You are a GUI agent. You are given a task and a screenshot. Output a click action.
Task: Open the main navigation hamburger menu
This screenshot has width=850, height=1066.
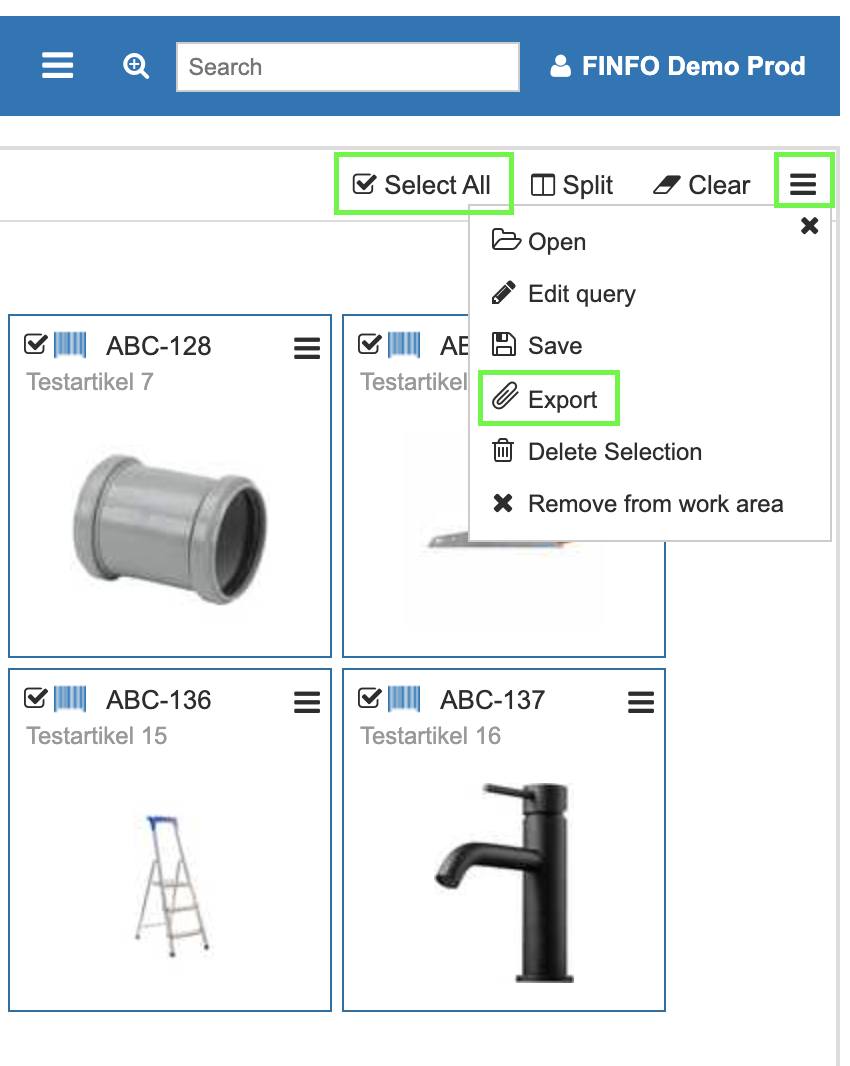click(x=57, y=65)
